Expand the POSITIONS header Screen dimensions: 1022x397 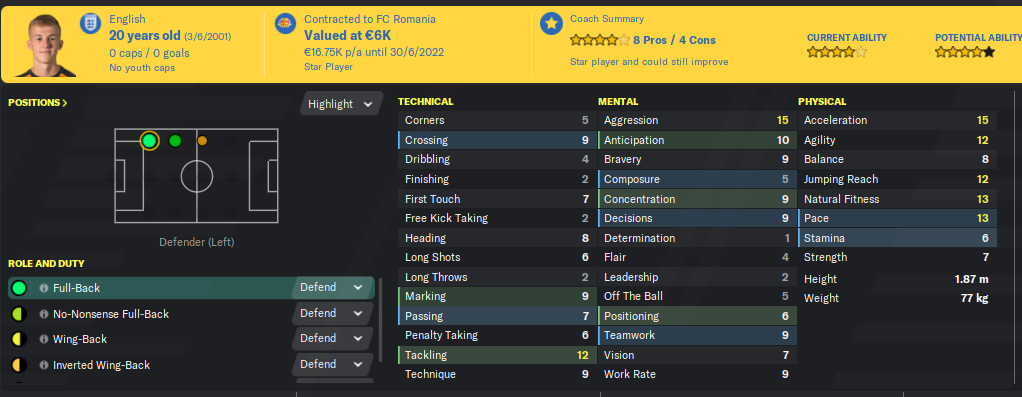point(38,102)
